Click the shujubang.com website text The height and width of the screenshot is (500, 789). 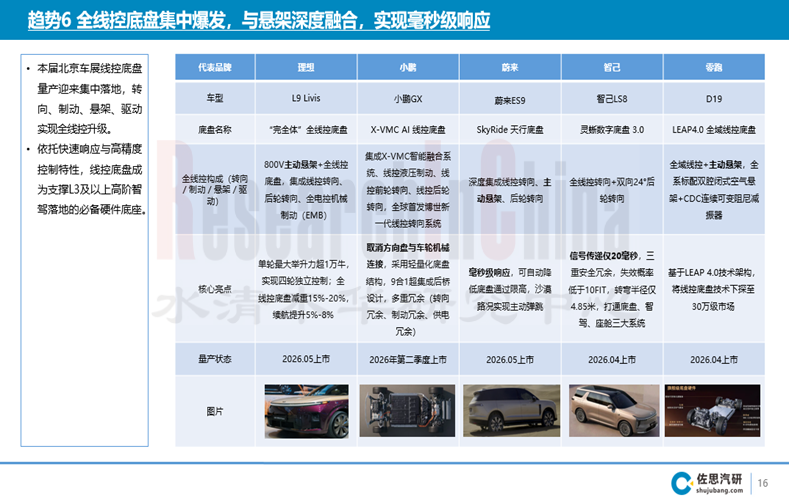coord(720,490)
